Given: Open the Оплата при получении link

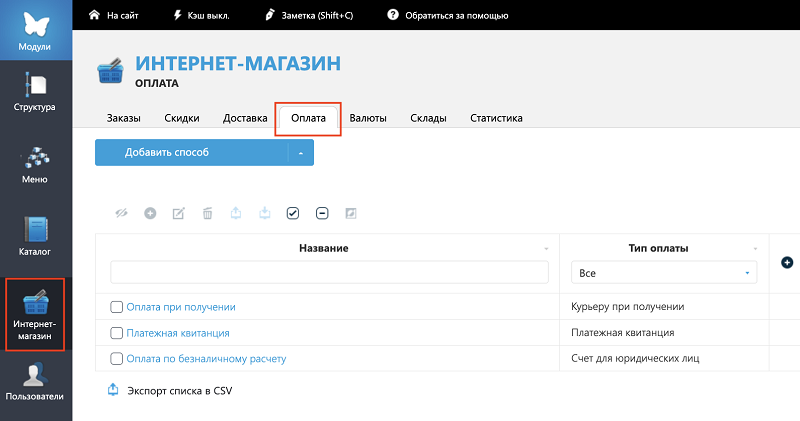Looking at the screenshot, I should (x=181, y=307).
